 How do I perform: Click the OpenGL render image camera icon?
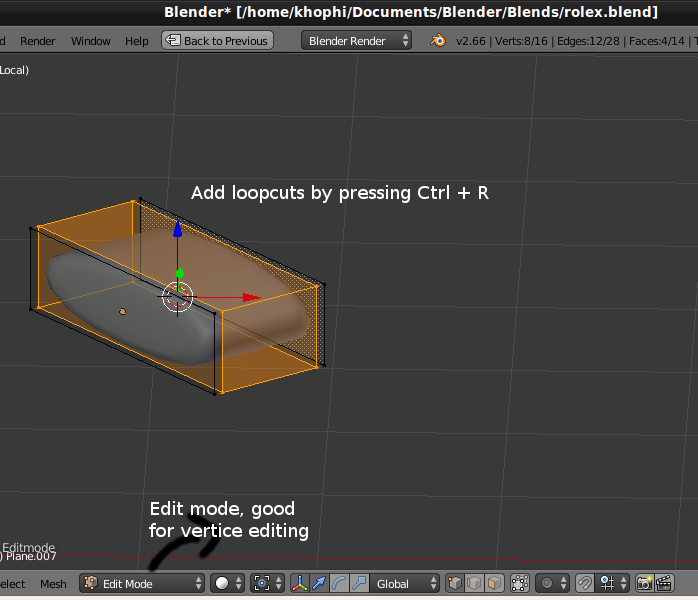point(644,584)
